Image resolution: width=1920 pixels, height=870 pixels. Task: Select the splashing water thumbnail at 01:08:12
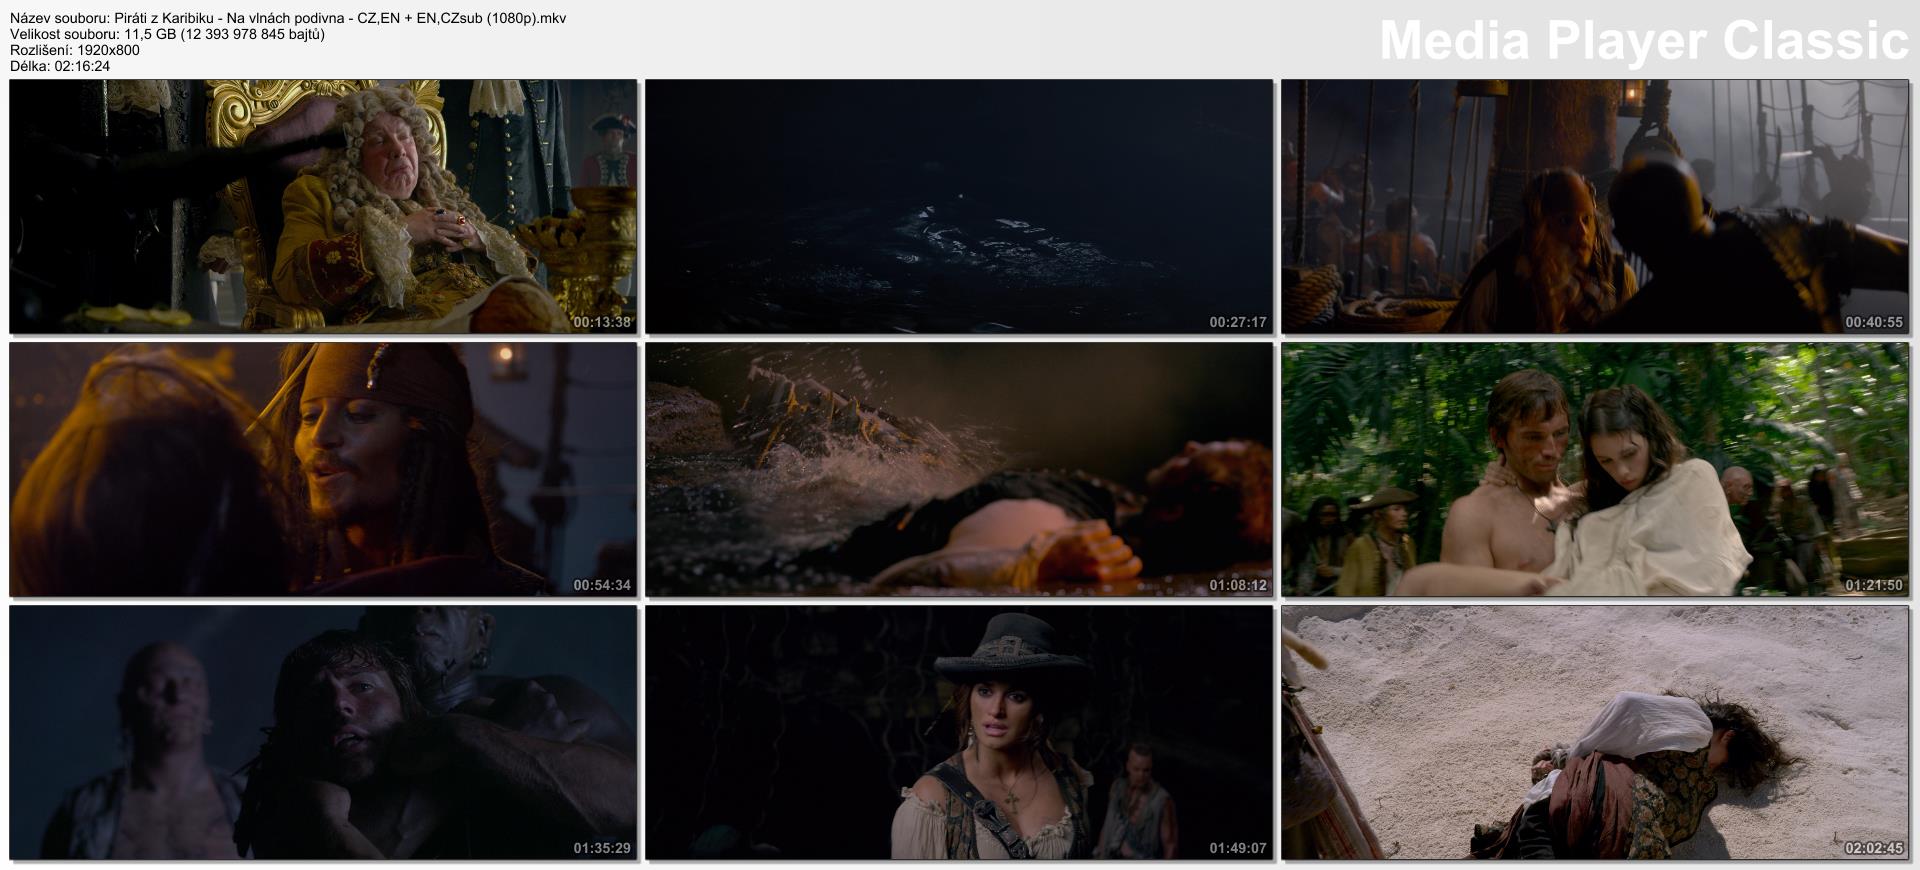pos(959,469)
